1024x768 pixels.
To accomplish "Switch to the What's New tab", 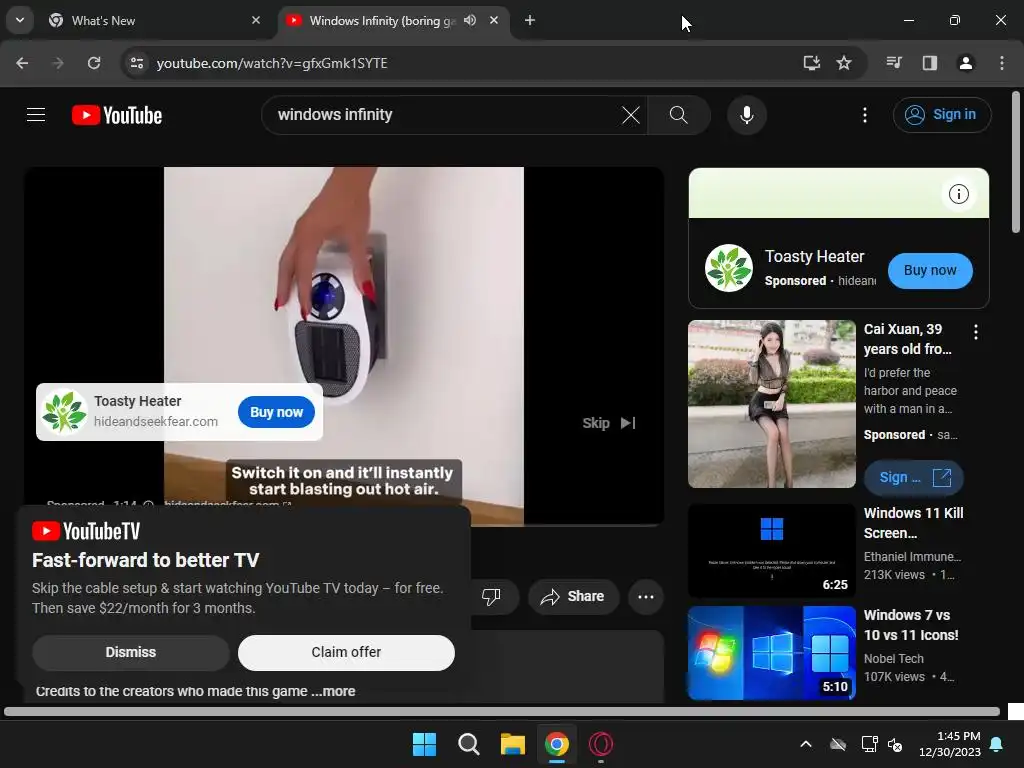I will tap(155, 20).
